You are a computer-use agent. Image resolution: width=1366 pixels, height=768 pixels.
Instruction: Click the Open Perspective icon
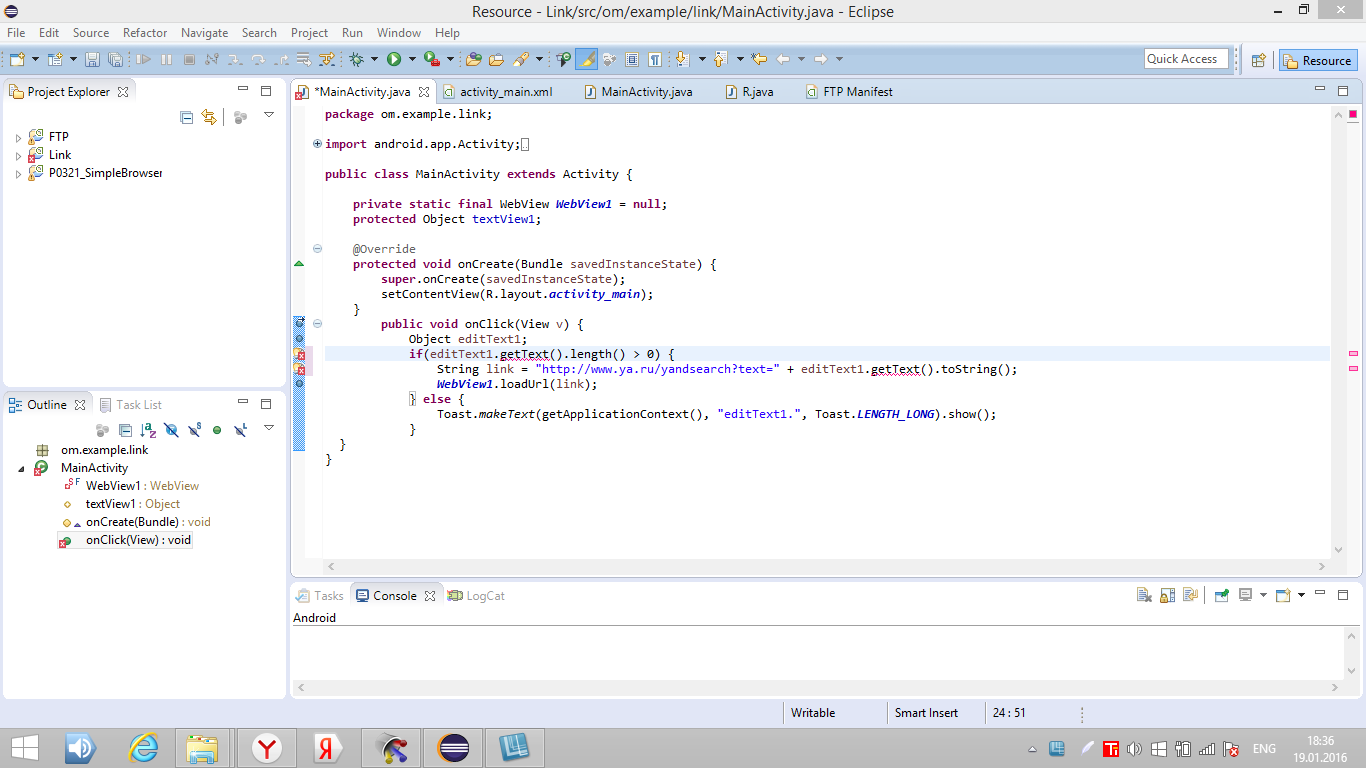[1259, 60]
